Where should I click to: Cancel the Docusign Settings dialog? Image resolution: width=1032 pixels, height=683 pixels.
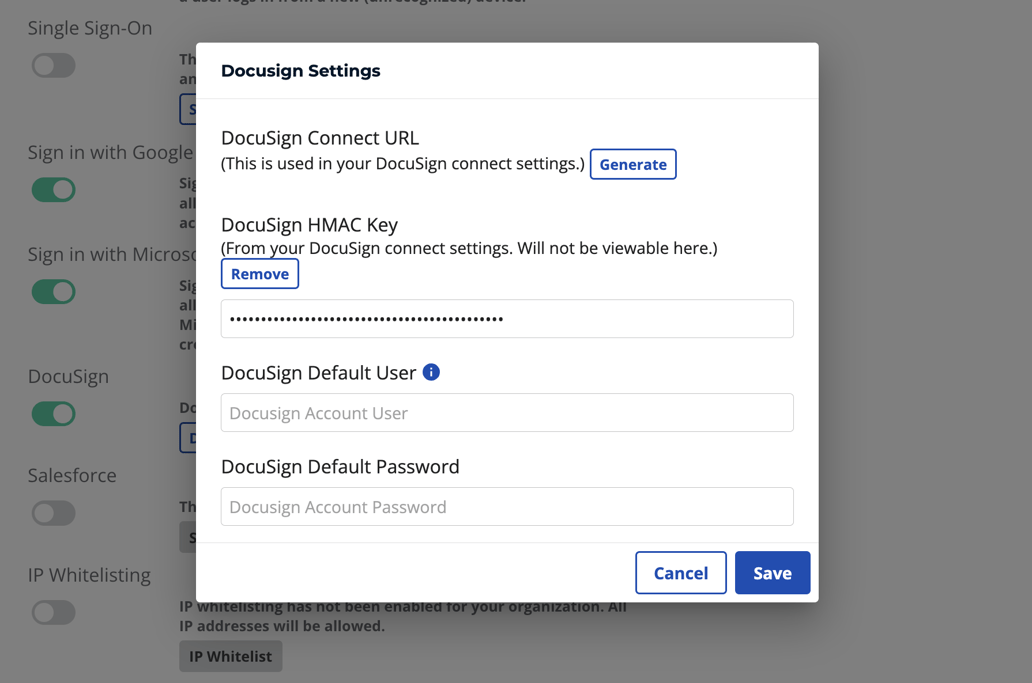[x=681, y=573]
